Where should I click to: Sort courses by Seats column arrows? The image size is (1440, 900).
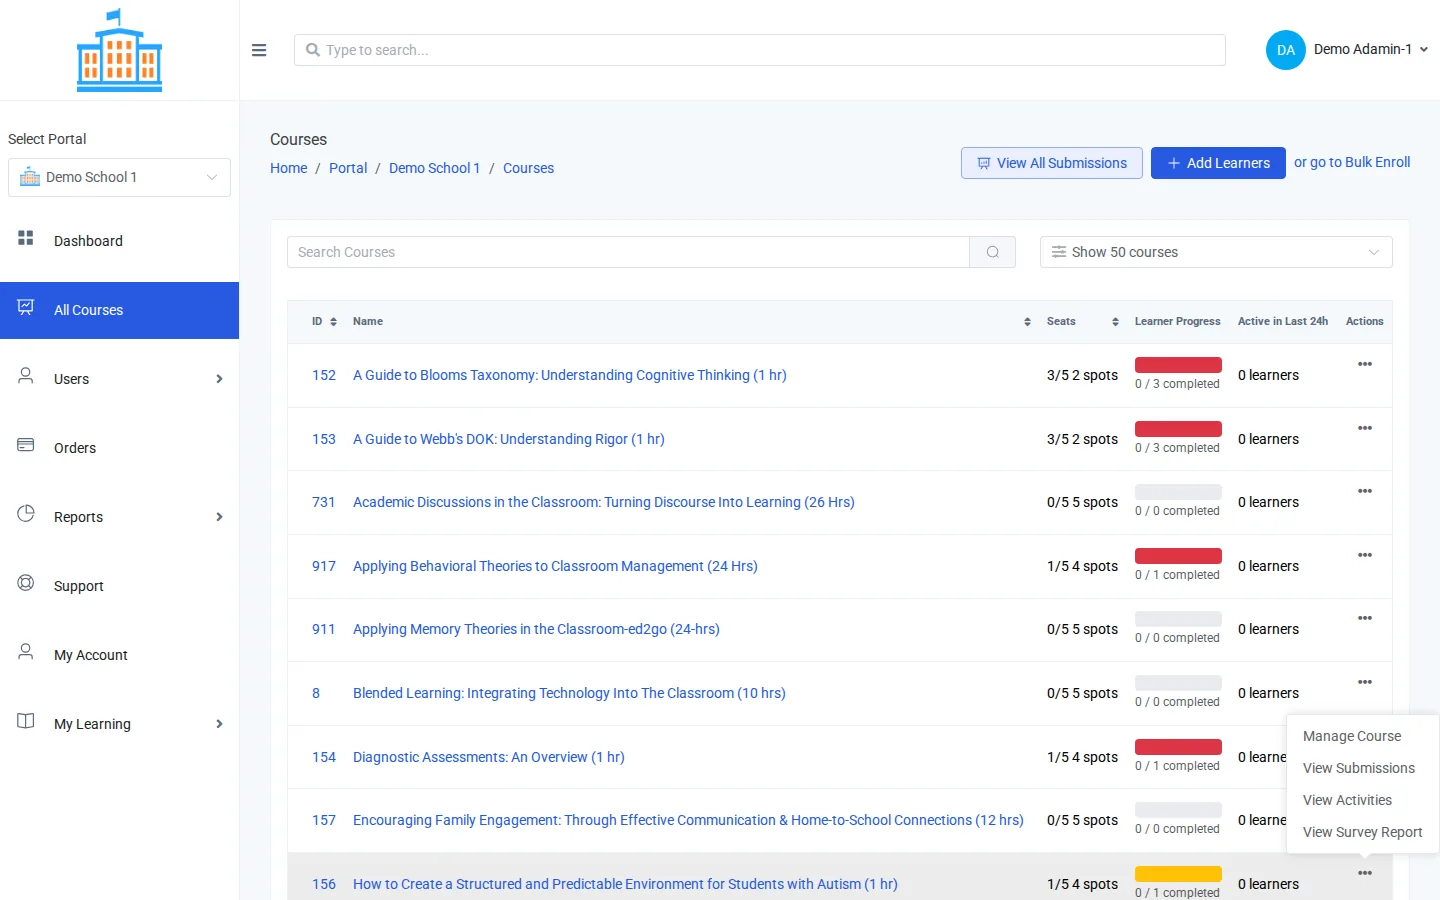(1115, 322)
